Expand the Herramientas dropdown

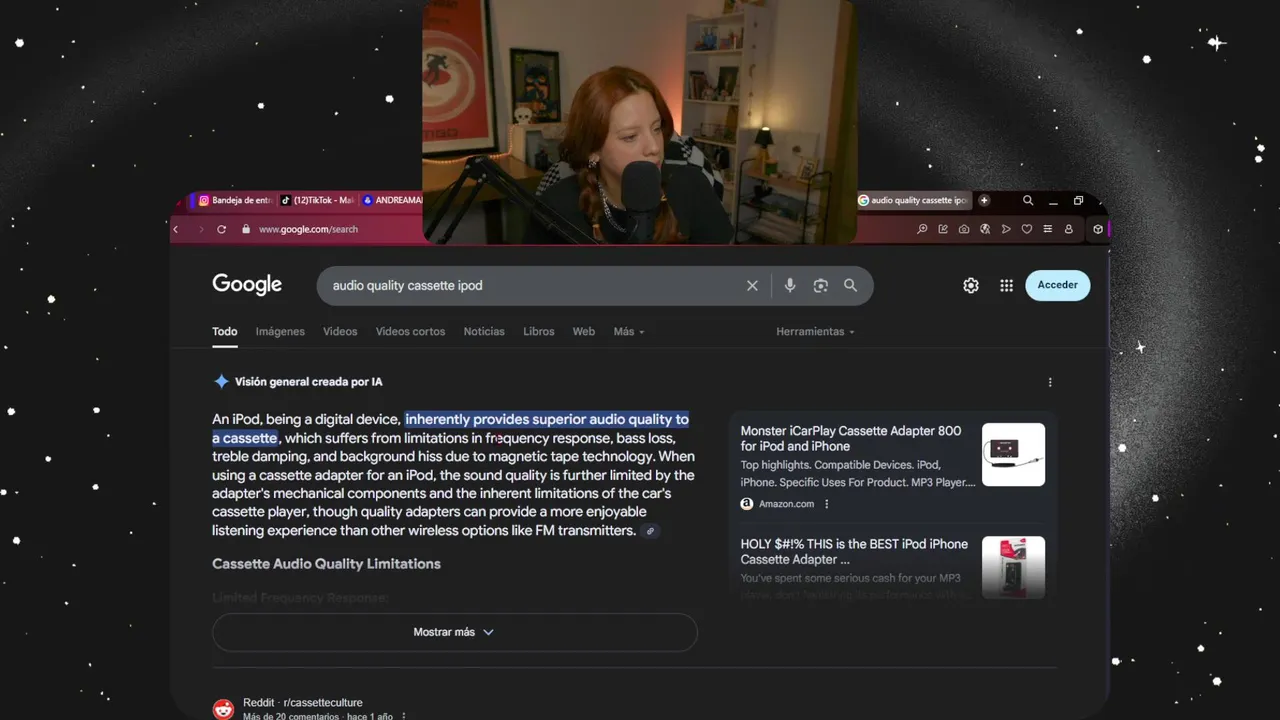coord(815,331)
